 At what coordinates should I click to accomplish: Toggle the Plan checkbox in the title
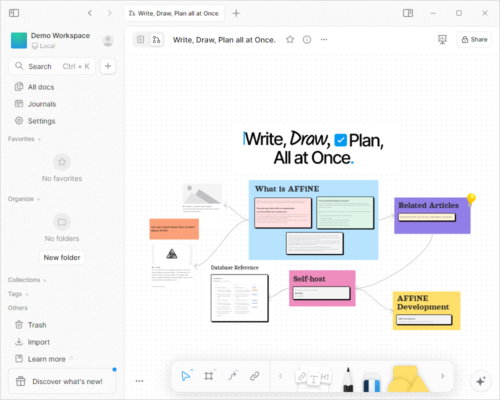click(x=340, y=140)
